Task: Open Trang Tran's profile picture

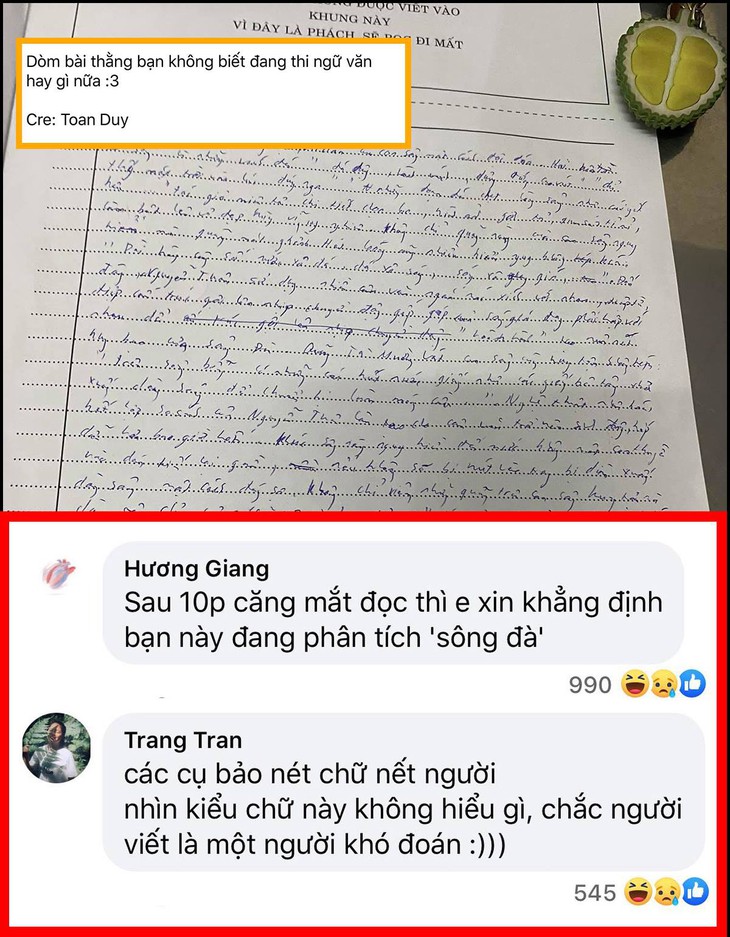Action: point(56,747)
